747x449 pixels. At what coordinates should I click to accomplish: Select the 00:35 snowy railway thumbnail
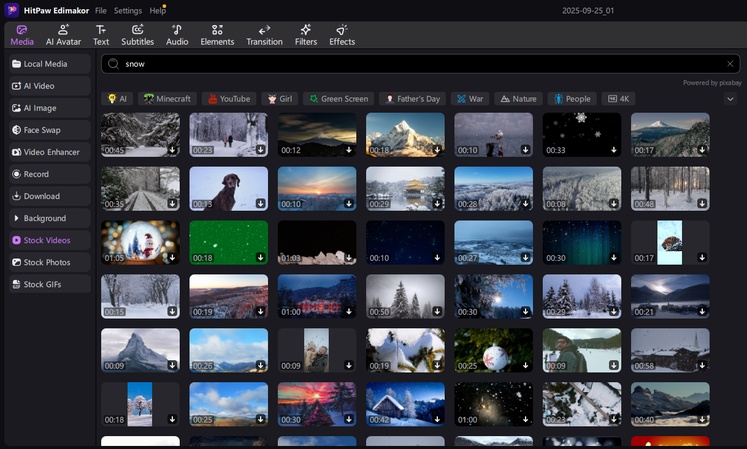[141, 189]
